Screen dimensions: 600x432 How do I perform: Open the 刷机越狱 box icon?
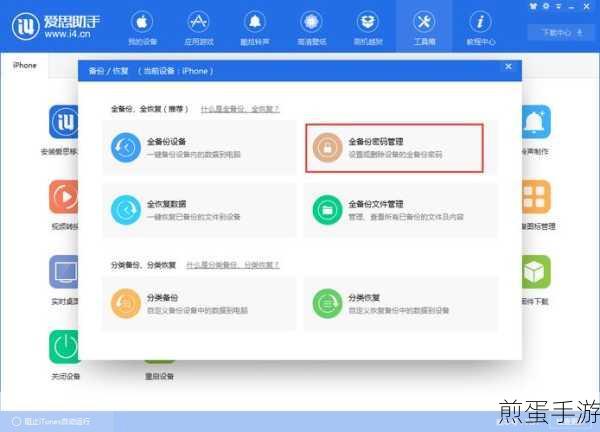pos(368,28)
